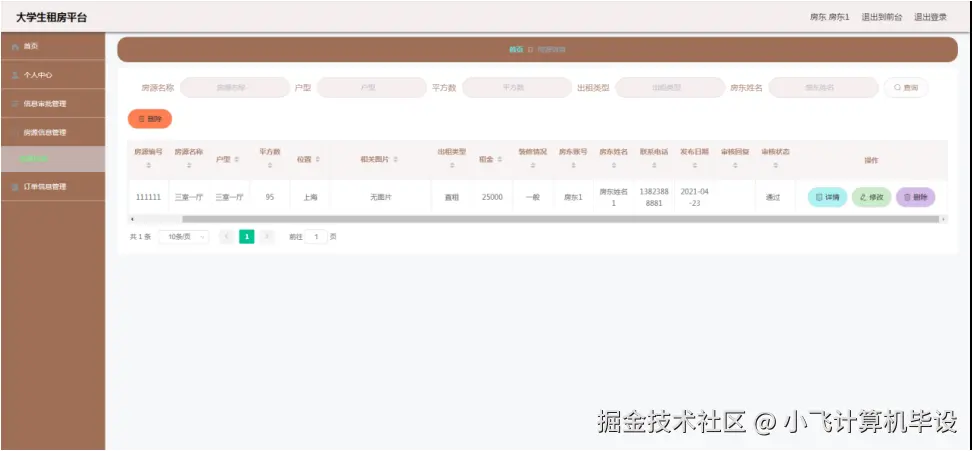The image size is (973, 451).
Task: Click the 操作 column header
Action: click(x=871, y=160)
